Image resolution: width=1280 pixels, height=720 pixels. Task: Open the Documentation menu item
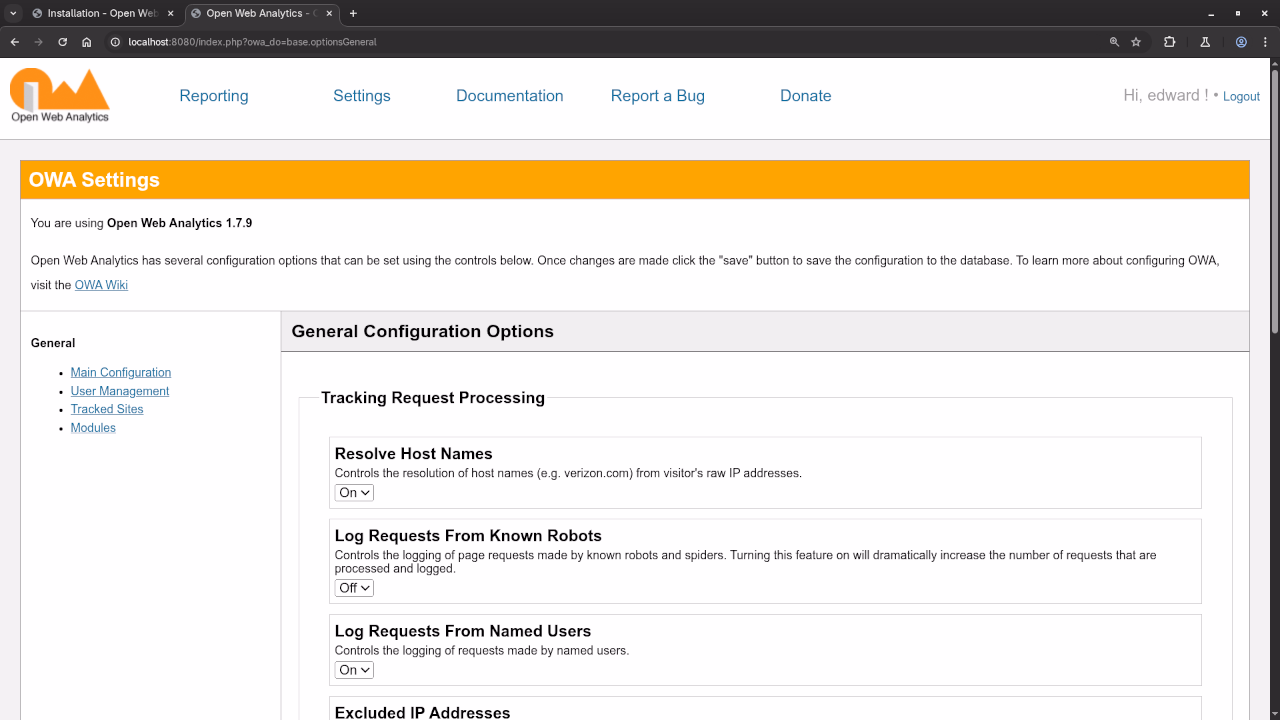[510, 96]
